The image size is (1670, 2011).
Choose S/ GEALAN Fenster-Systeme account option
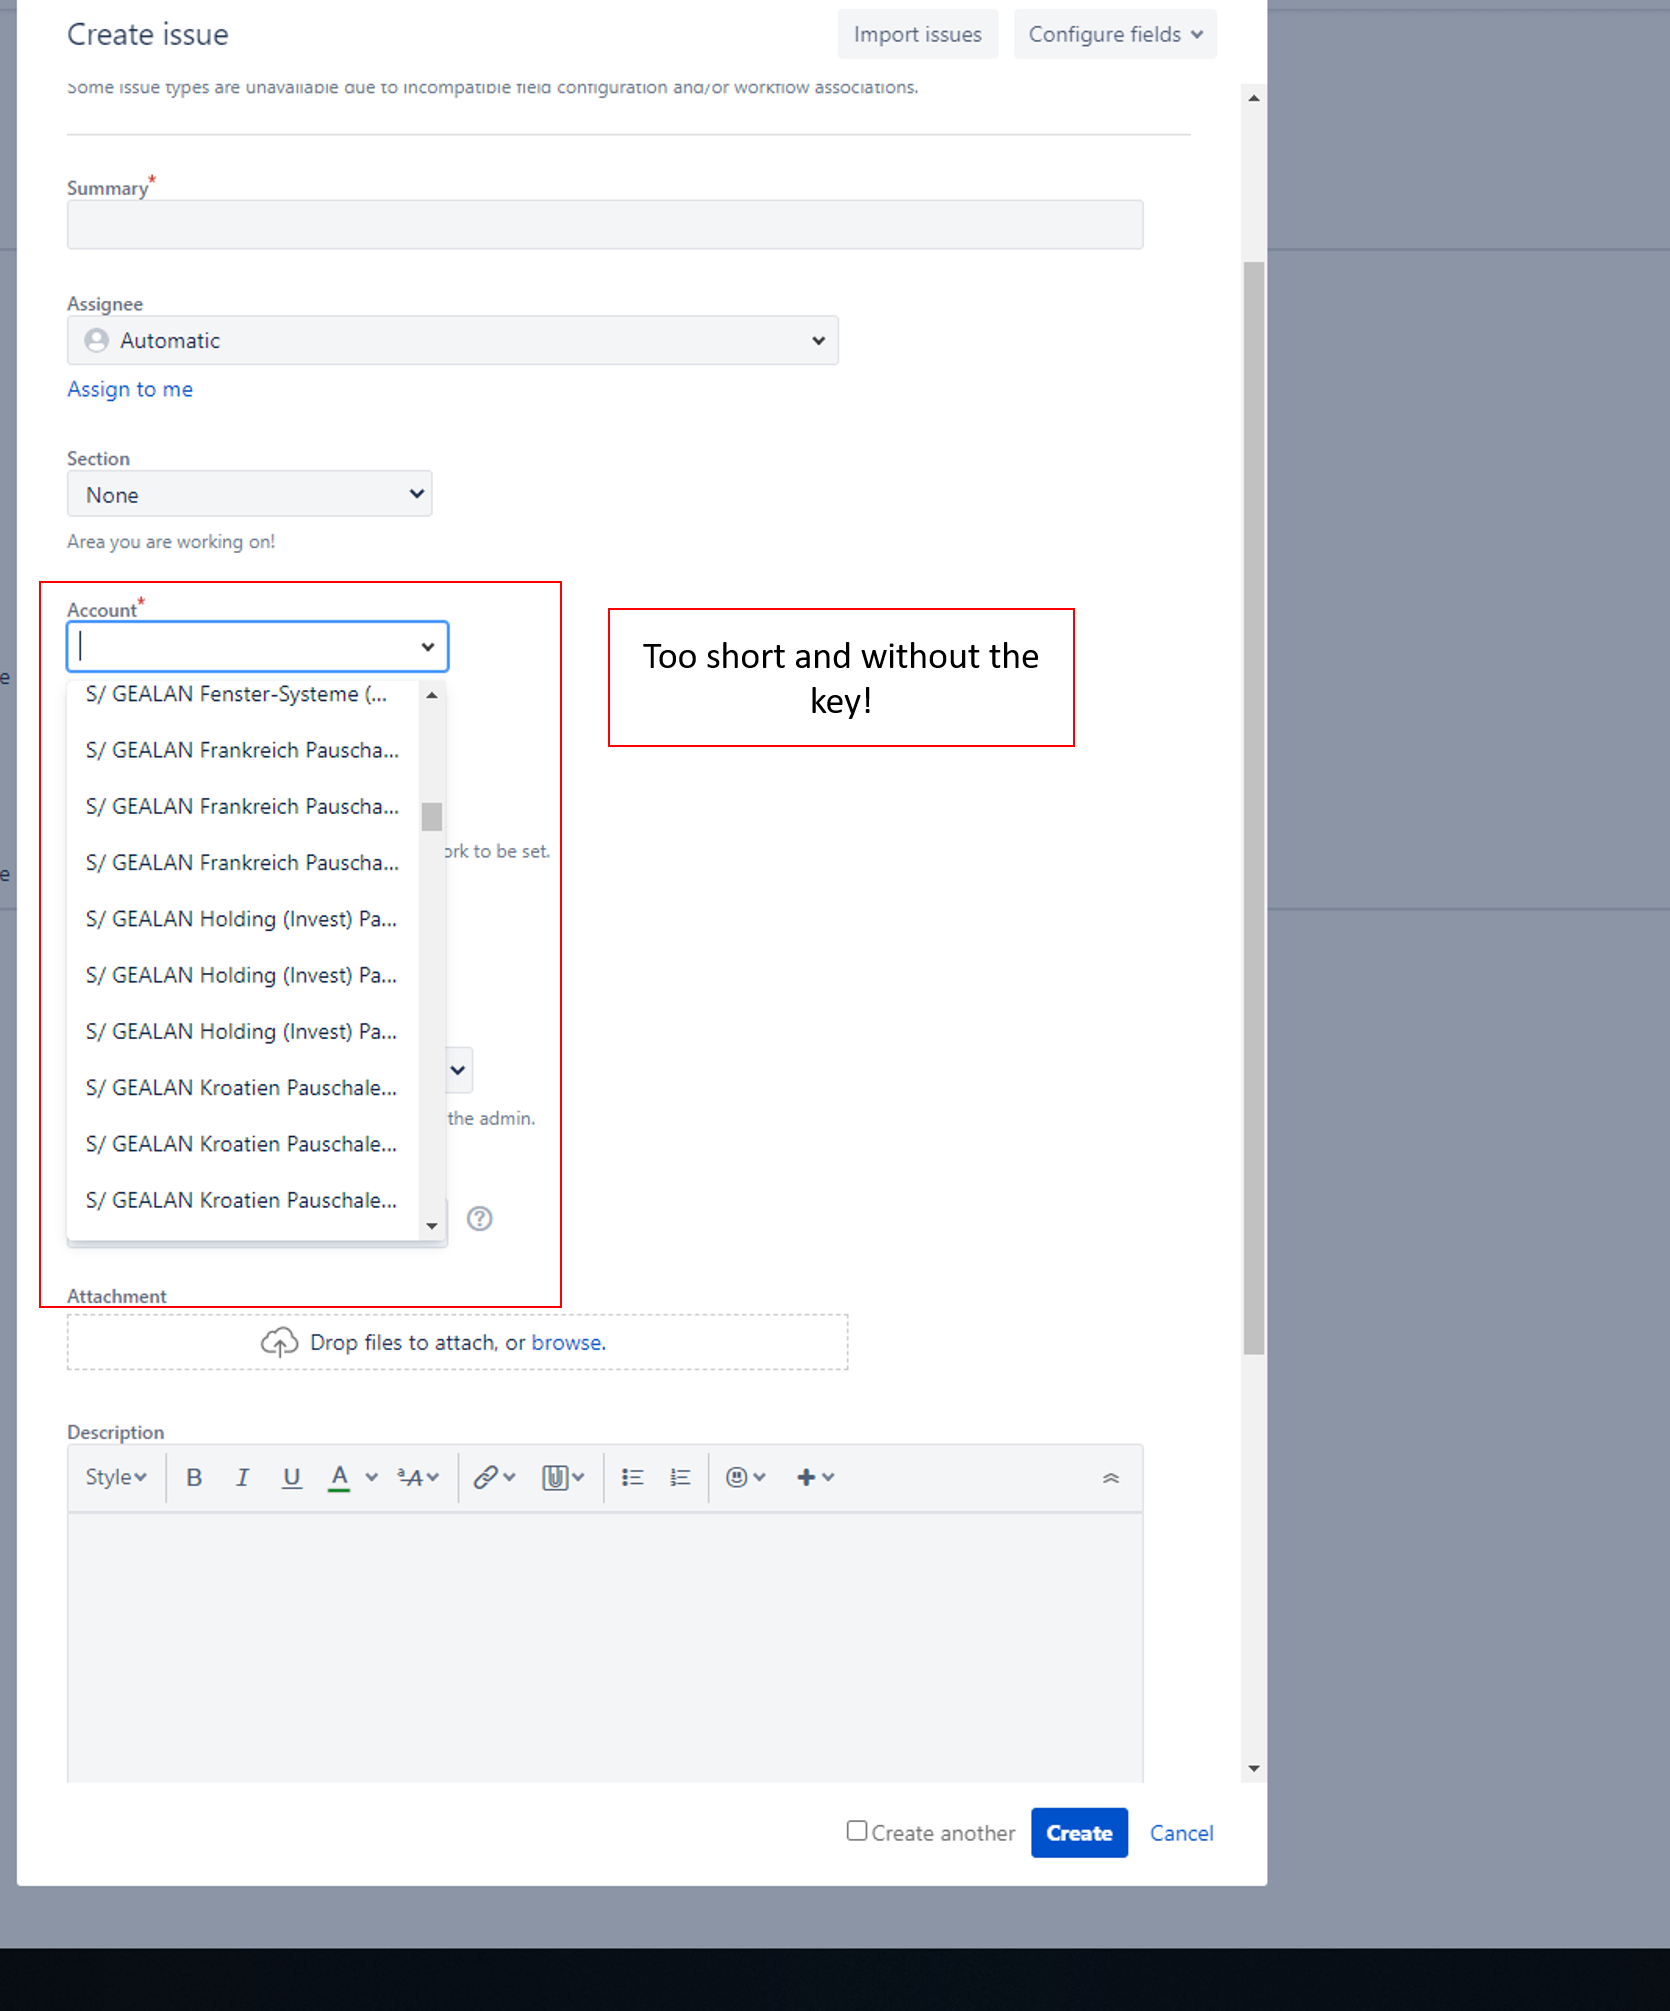tap(237, 694)
